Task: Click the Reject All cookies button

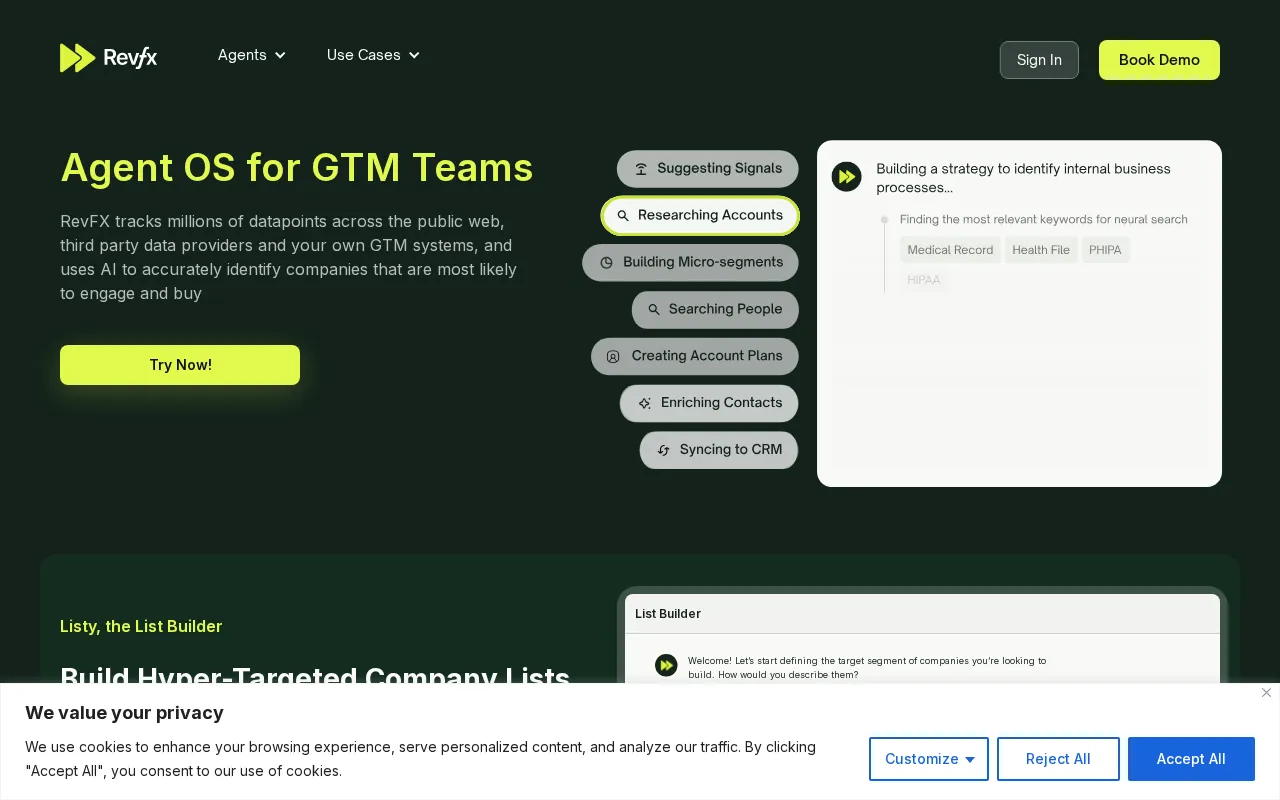Action: 1058,759
